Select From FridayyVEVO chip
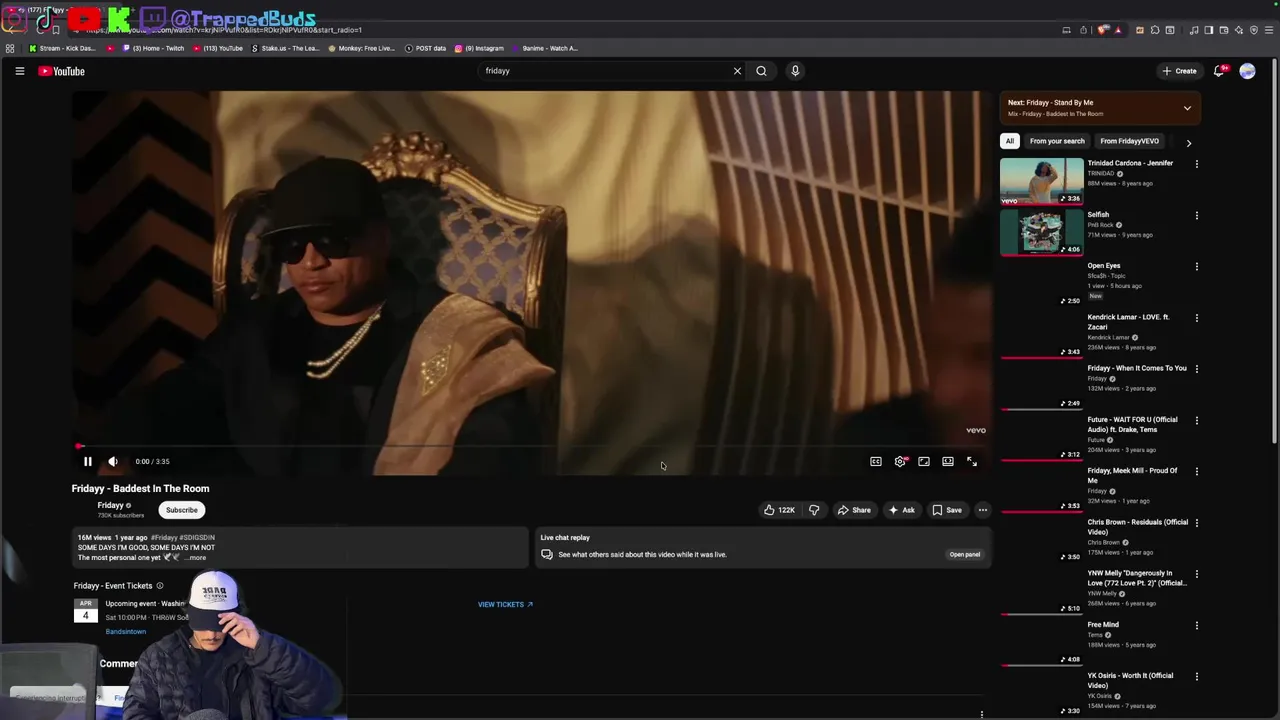Viewport: 1280px width, 720px height. tap(1129, 141)
